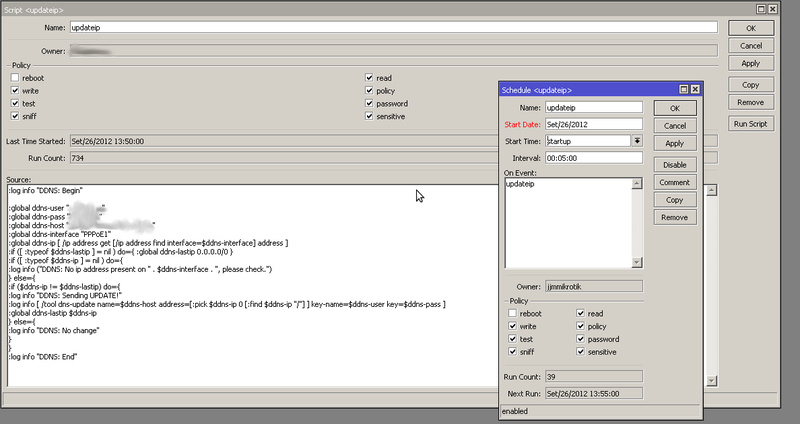The height and width of the screenshot is (424, 800).
Task: Click OK in the Schedule dialog
Action: (x=675, y=108)
